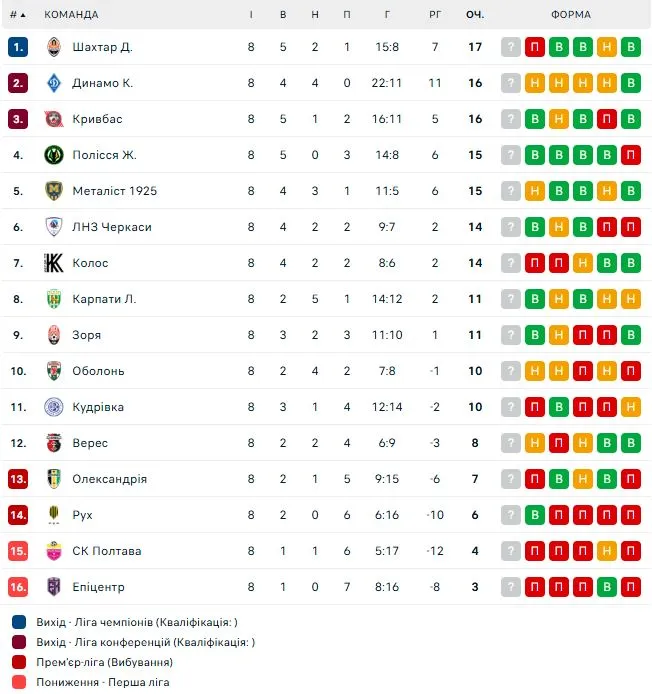Click the Karpaty L. club crest

point(54,299)
